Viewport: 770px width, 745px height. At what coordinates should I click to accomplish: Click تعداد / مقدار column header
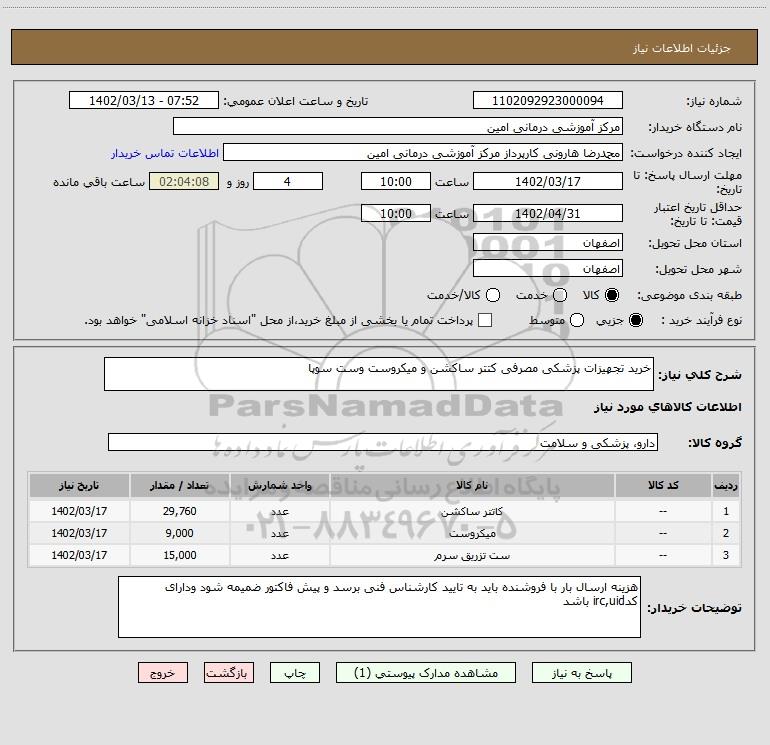coord(179,486)
